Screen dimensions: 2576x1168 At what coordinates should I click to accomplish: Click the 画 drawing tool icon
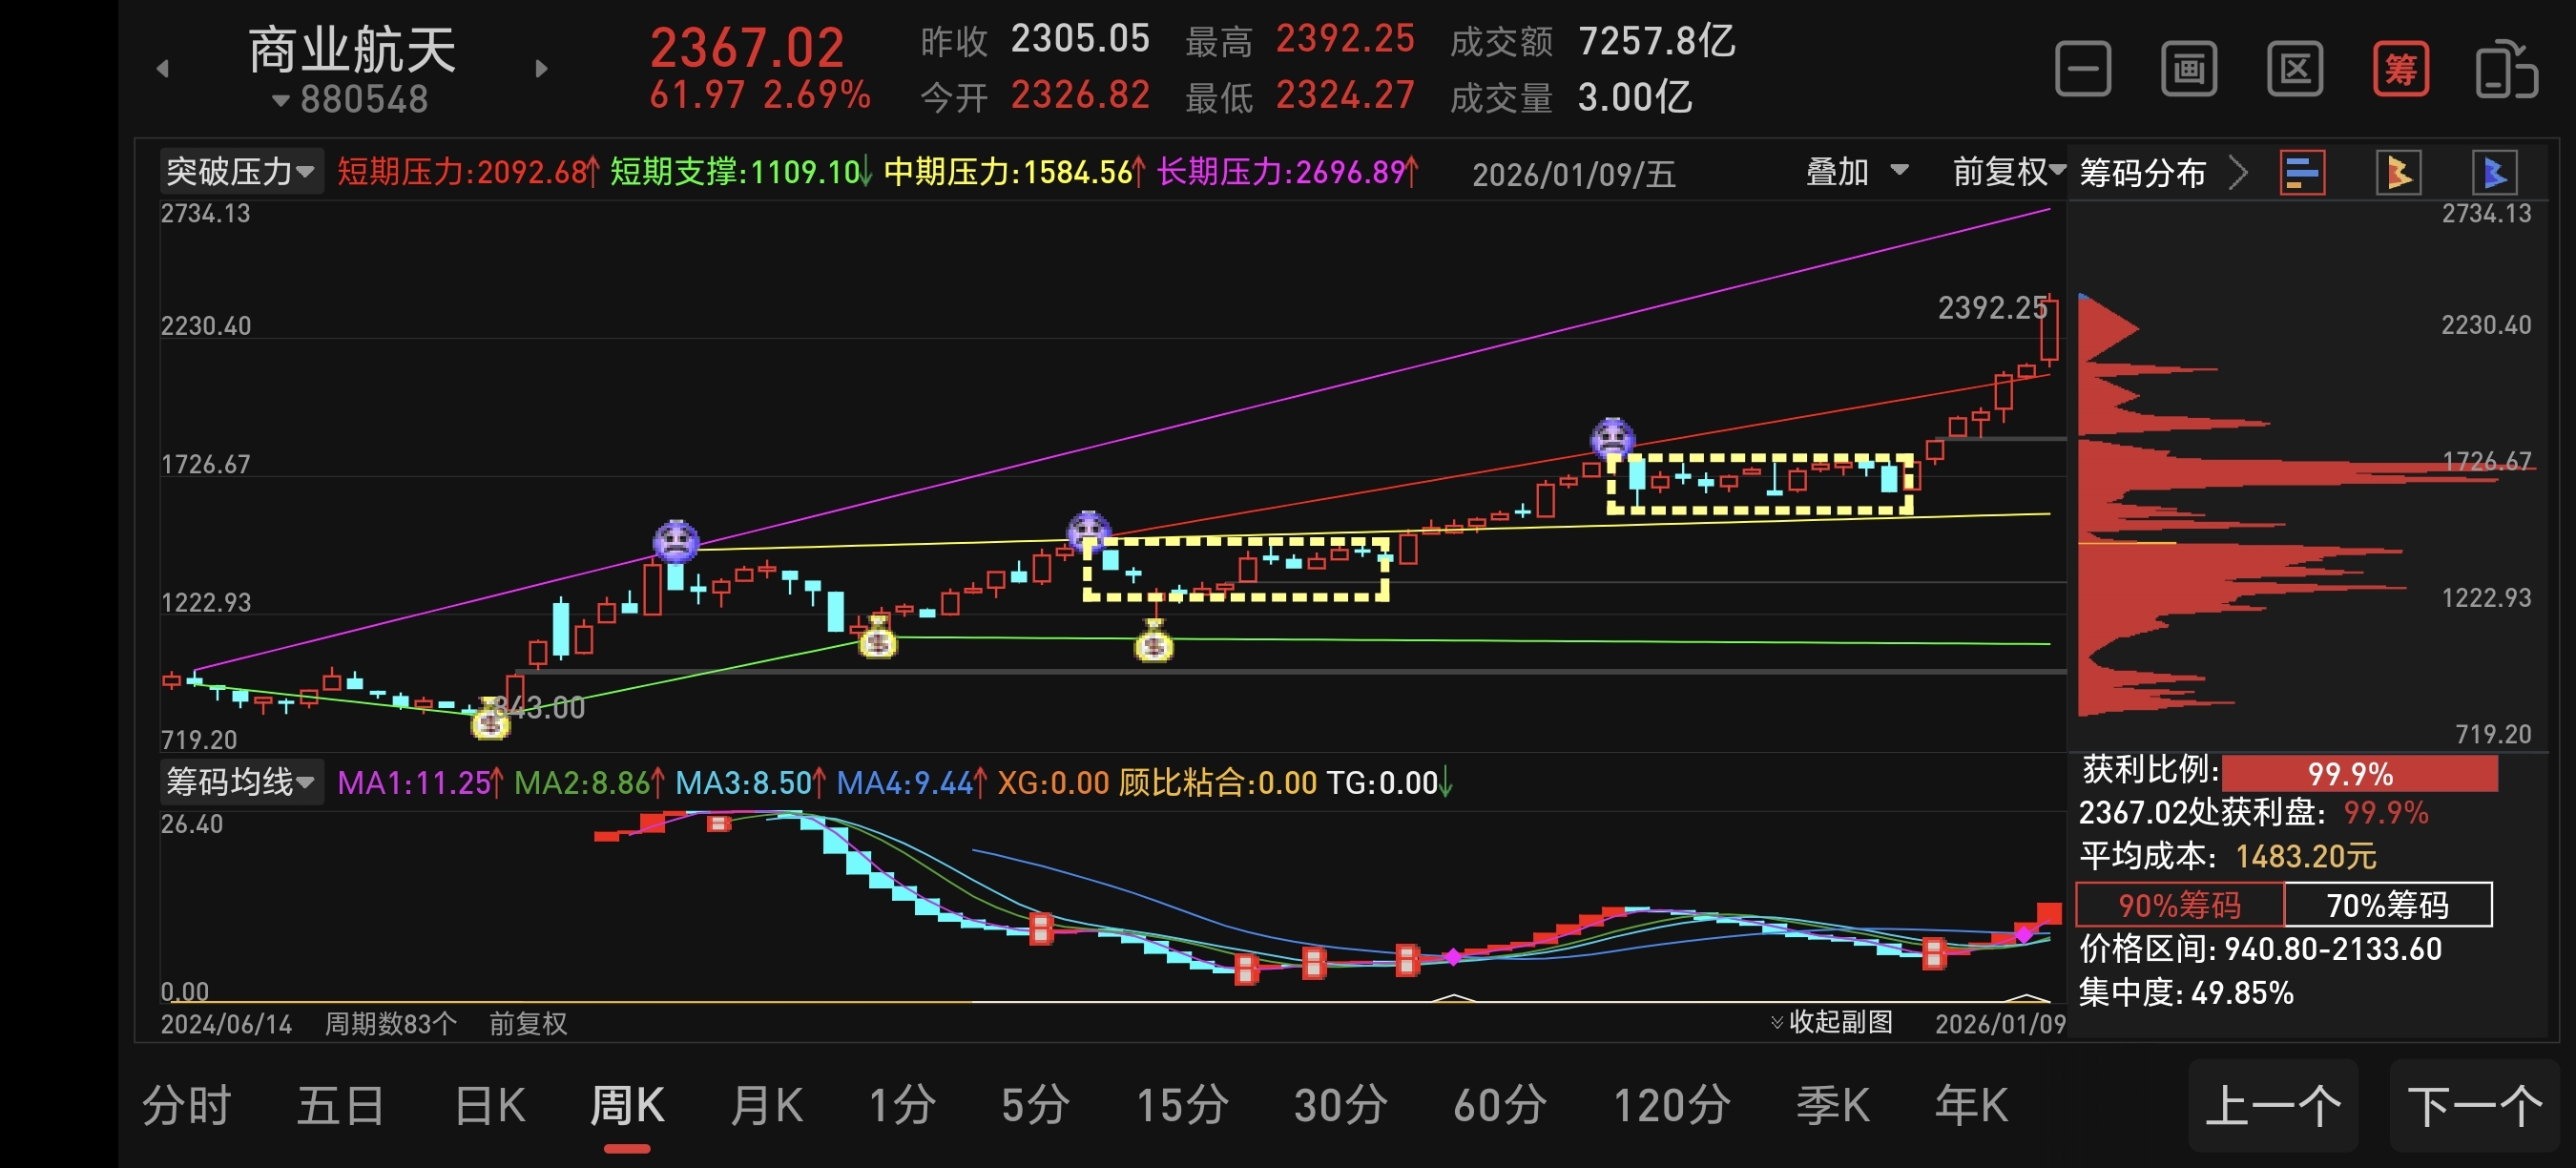2188,69
